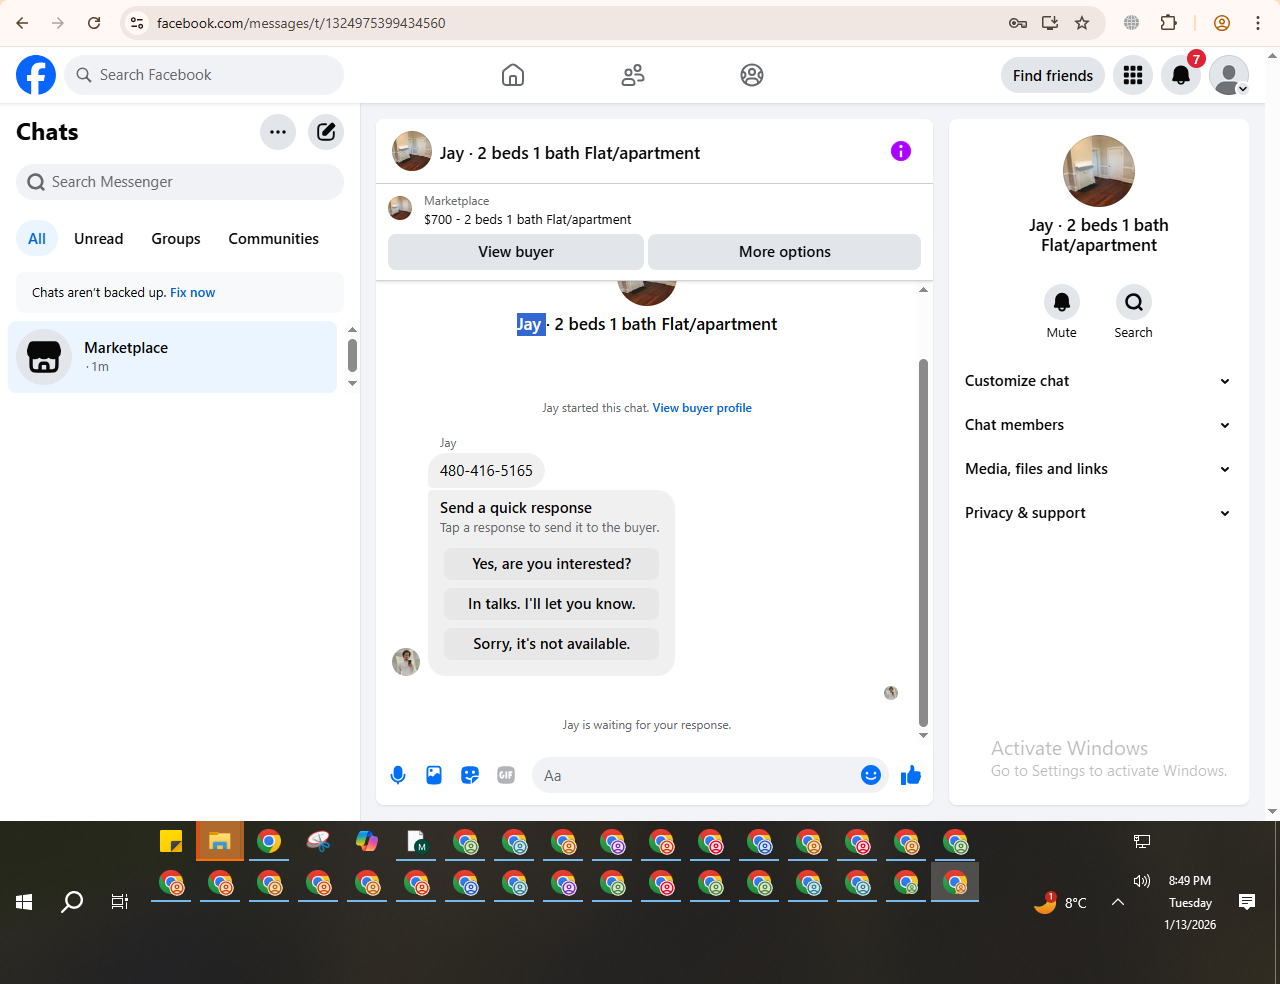Open the View buyer profile link
Viewport: 1280px width, 984px height.
click(x=702, y=408)
